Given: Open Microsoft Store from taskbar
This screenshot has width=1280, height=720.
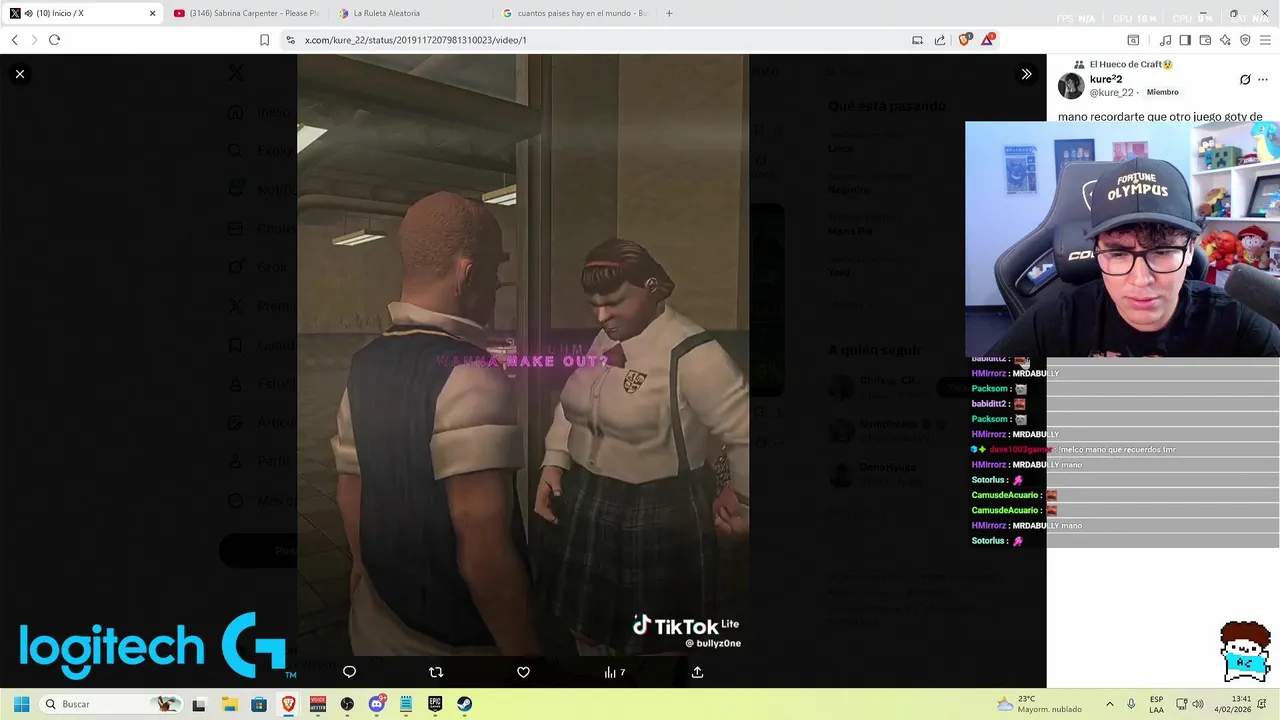Looking at the screenshot, I should pyautogui.click(x=259, y=704).
